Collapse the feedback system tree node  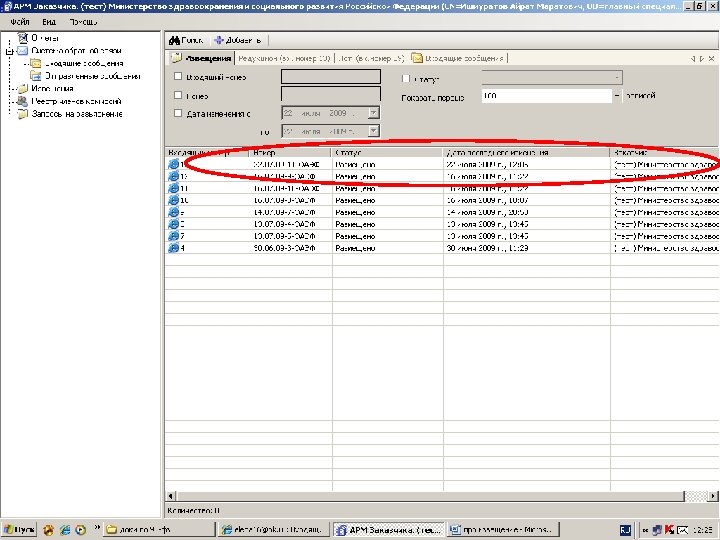click(9, 51)
